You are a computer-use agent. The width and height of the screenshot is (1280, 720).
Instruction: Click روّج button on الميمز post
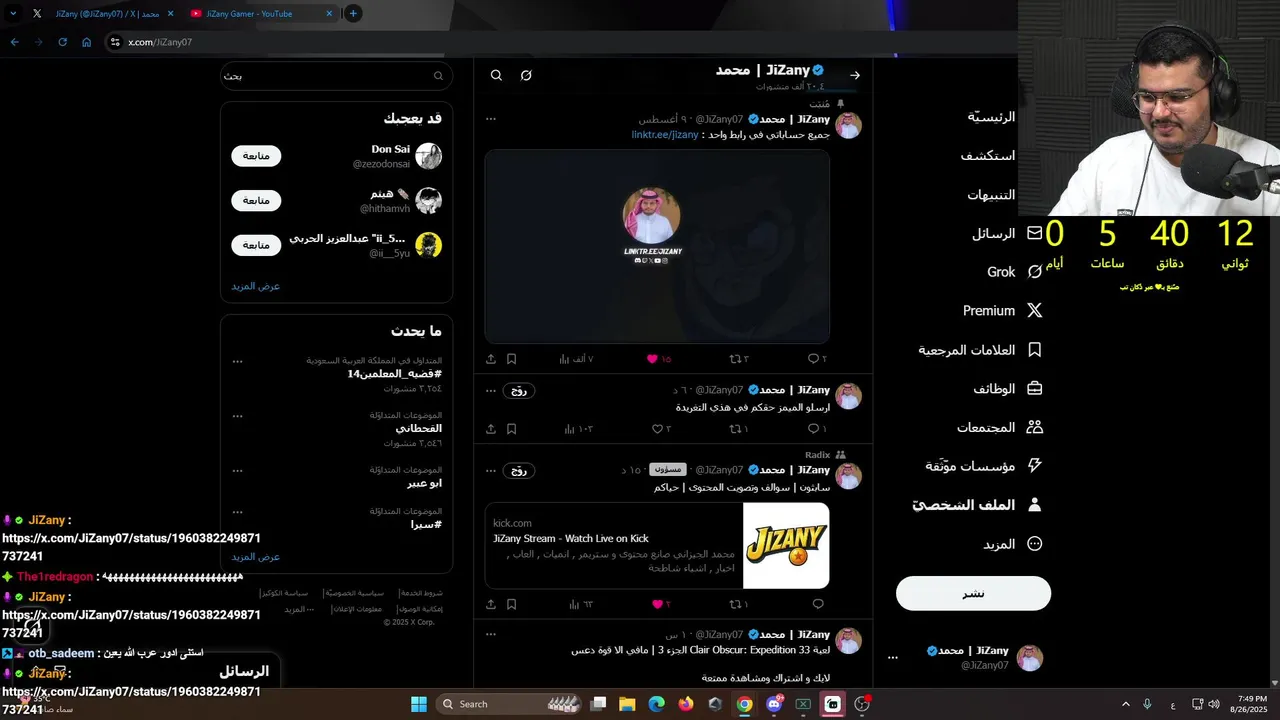(518, 391)
